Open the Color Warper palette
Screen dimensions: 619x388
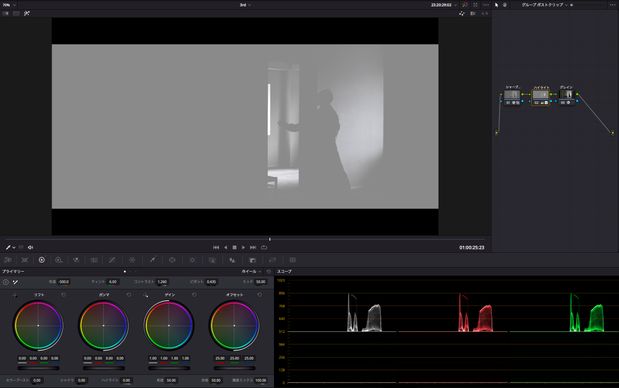[132, 260]
